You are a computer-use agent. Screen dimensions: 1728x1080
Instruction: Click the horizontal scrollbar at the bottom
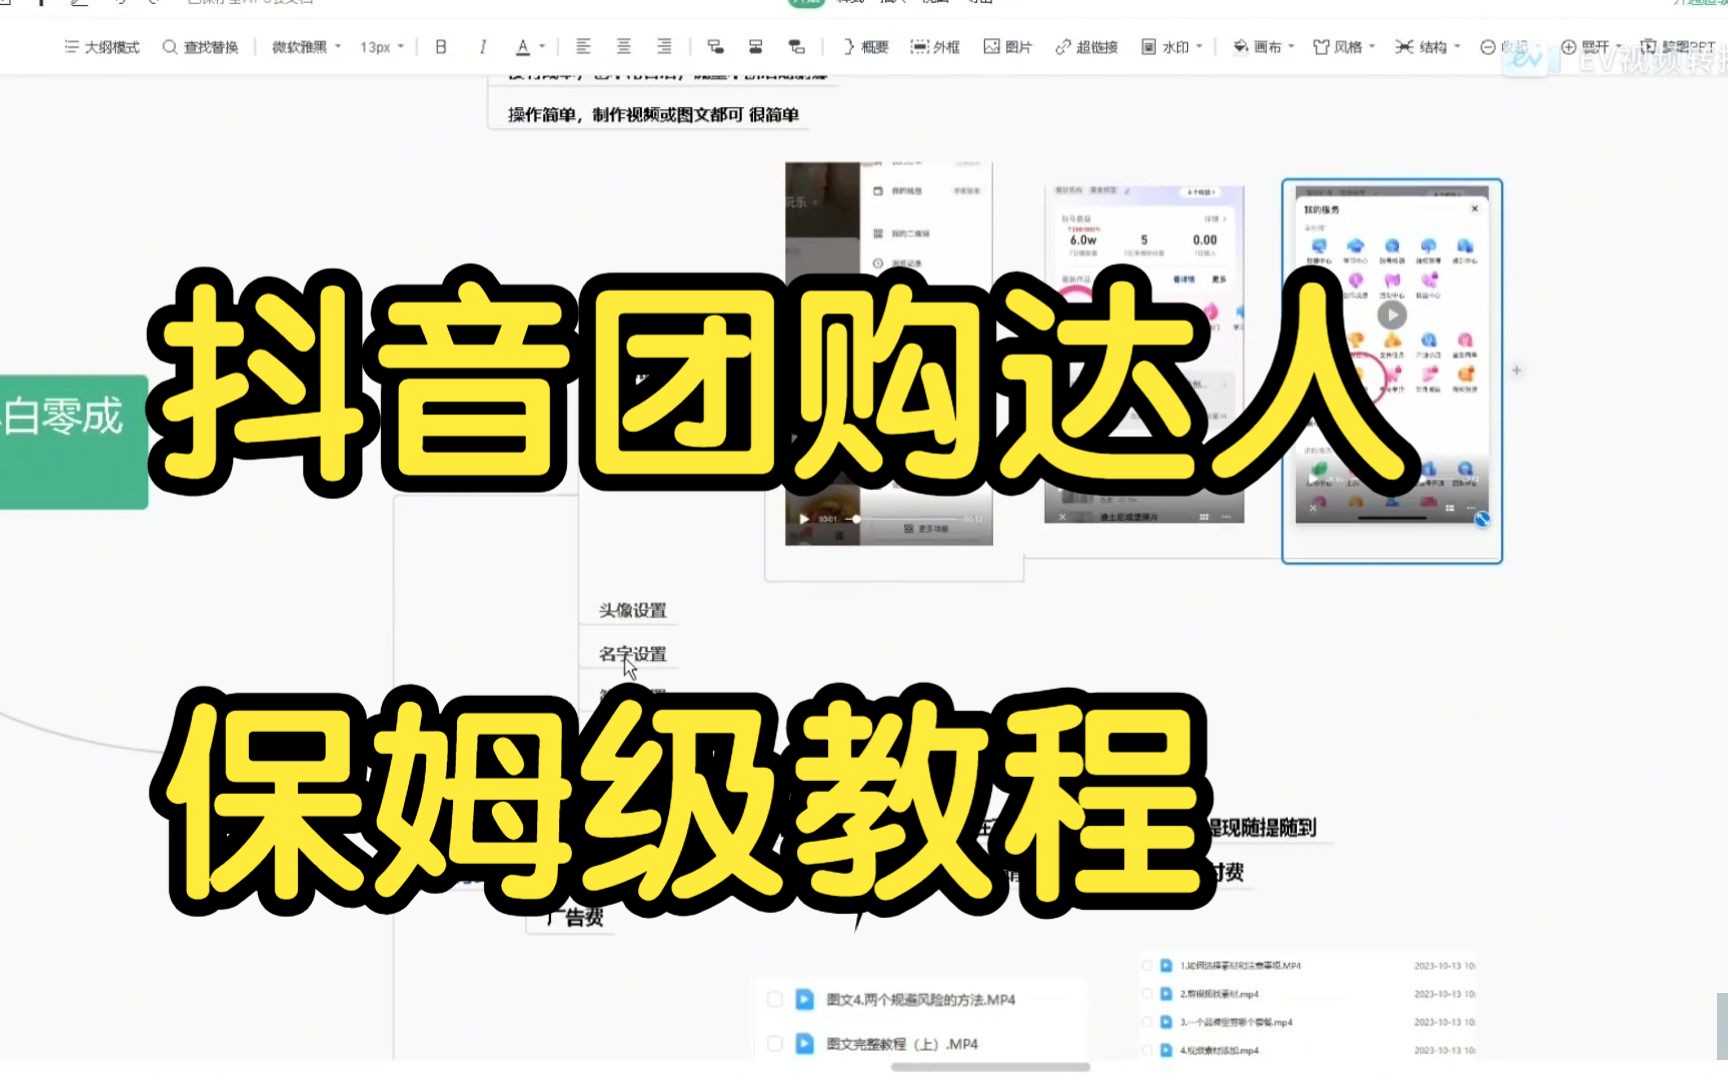[990, 1067]
